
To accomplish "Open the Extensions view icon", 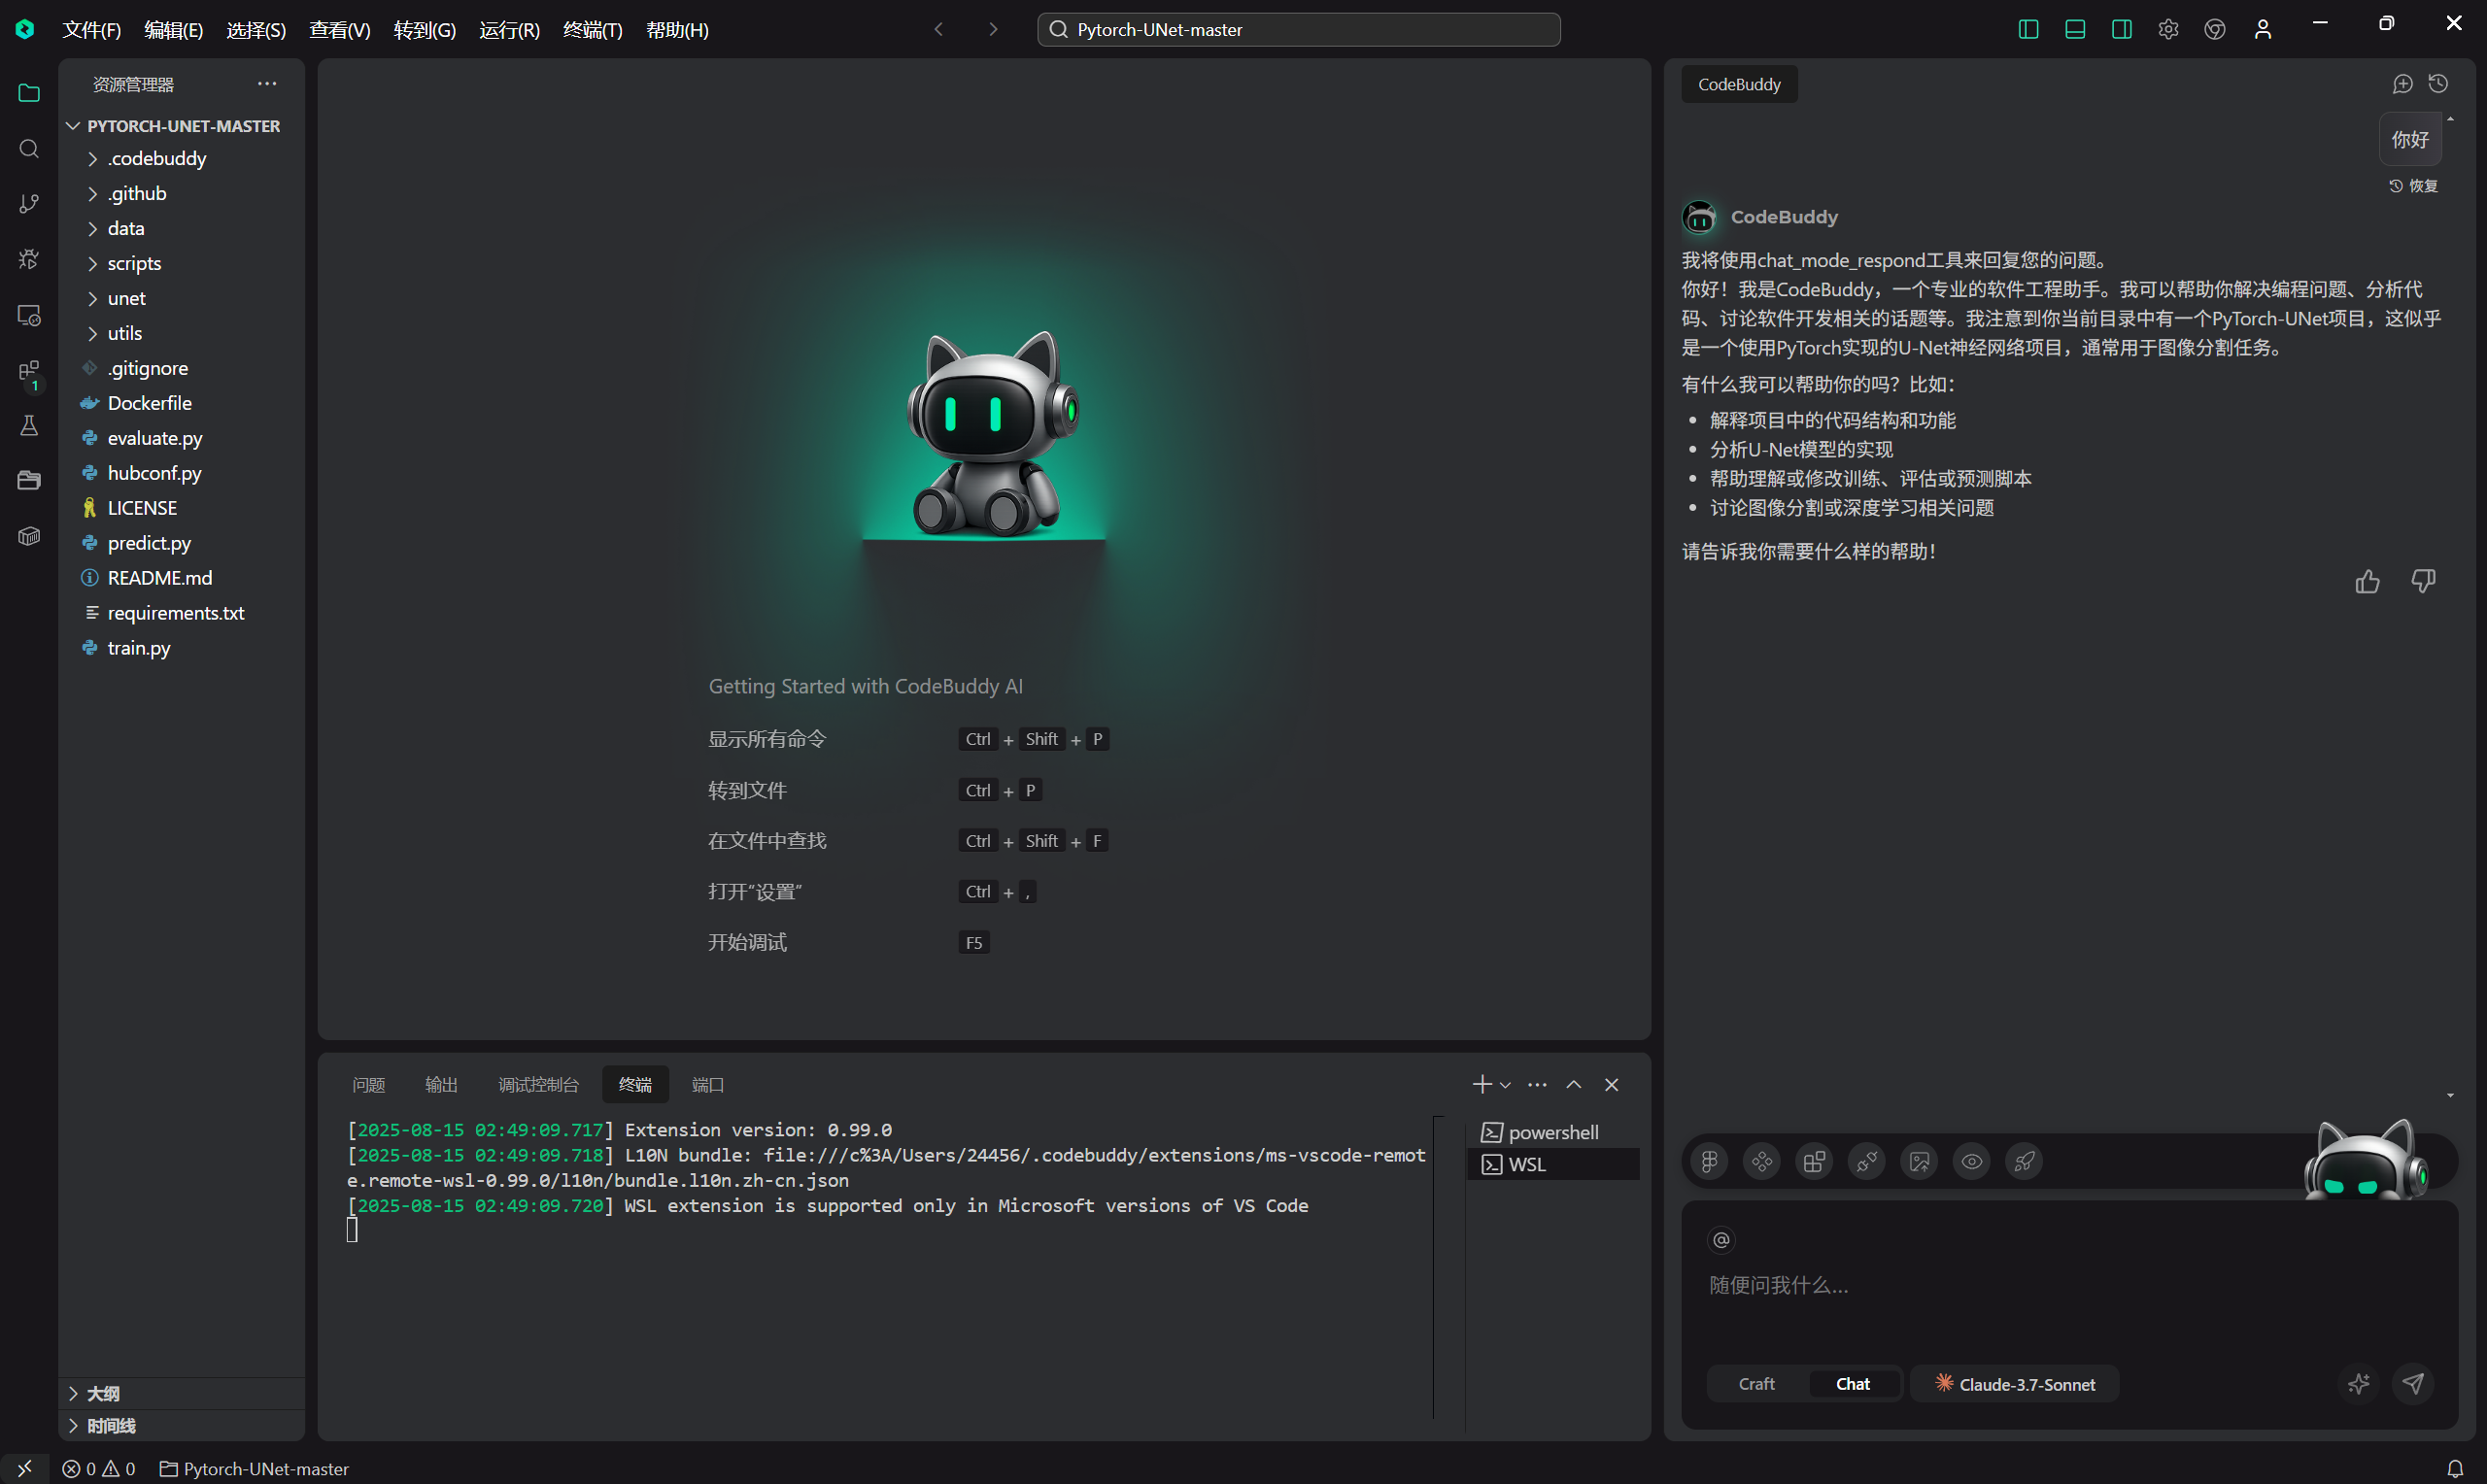I will point(29,371).
